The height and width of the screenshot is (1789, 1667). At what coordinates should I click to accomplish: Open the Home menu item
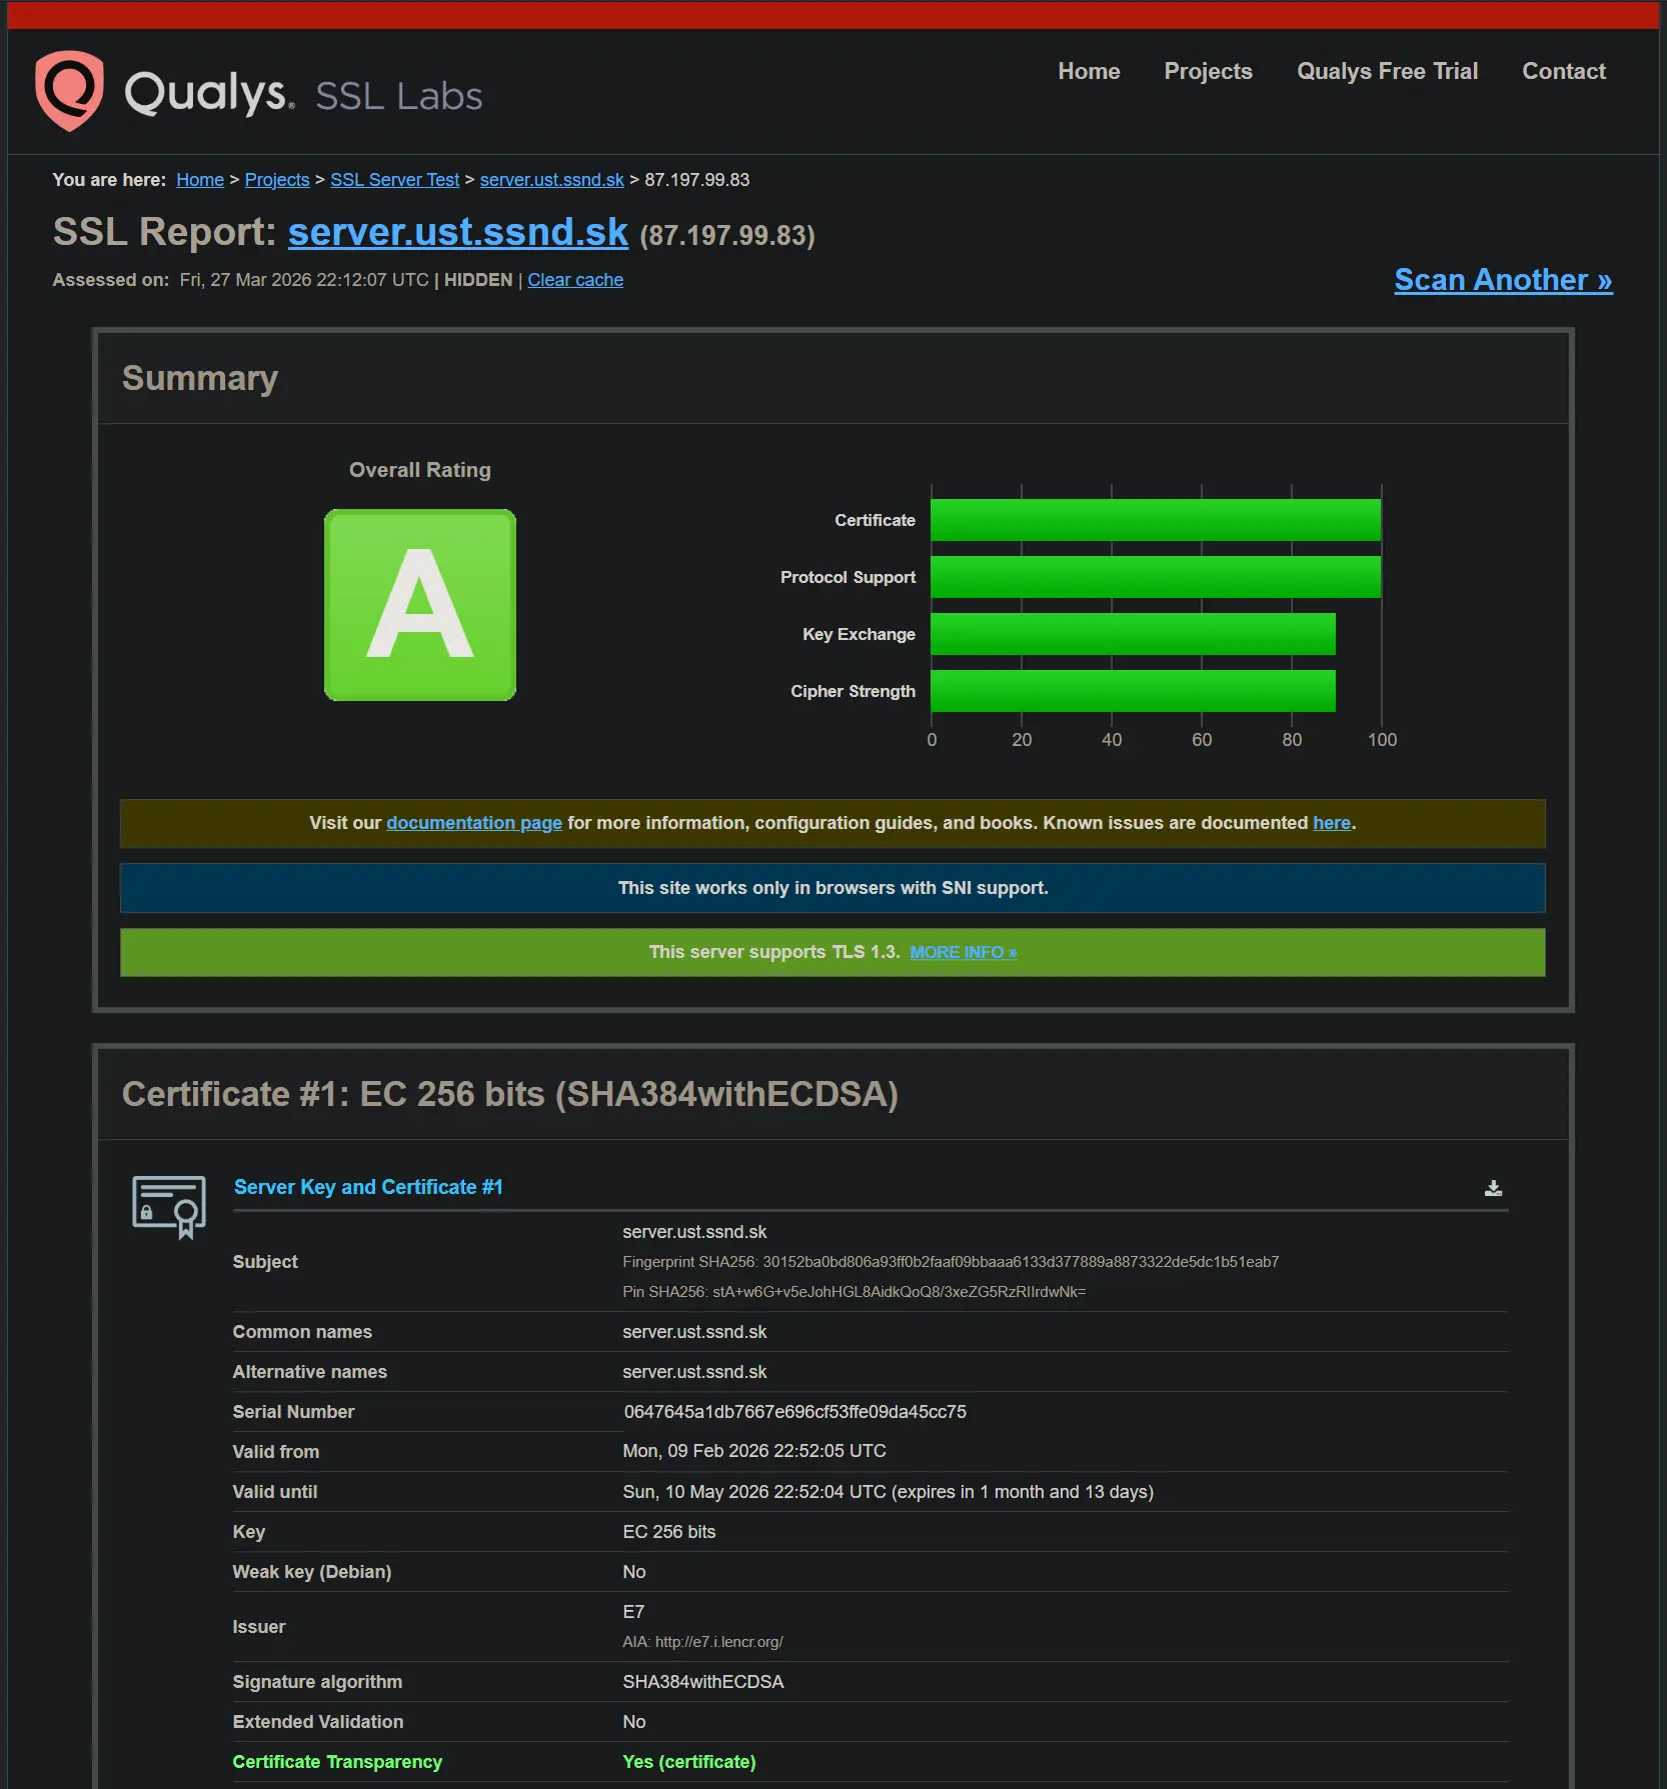coord(1088,71)
